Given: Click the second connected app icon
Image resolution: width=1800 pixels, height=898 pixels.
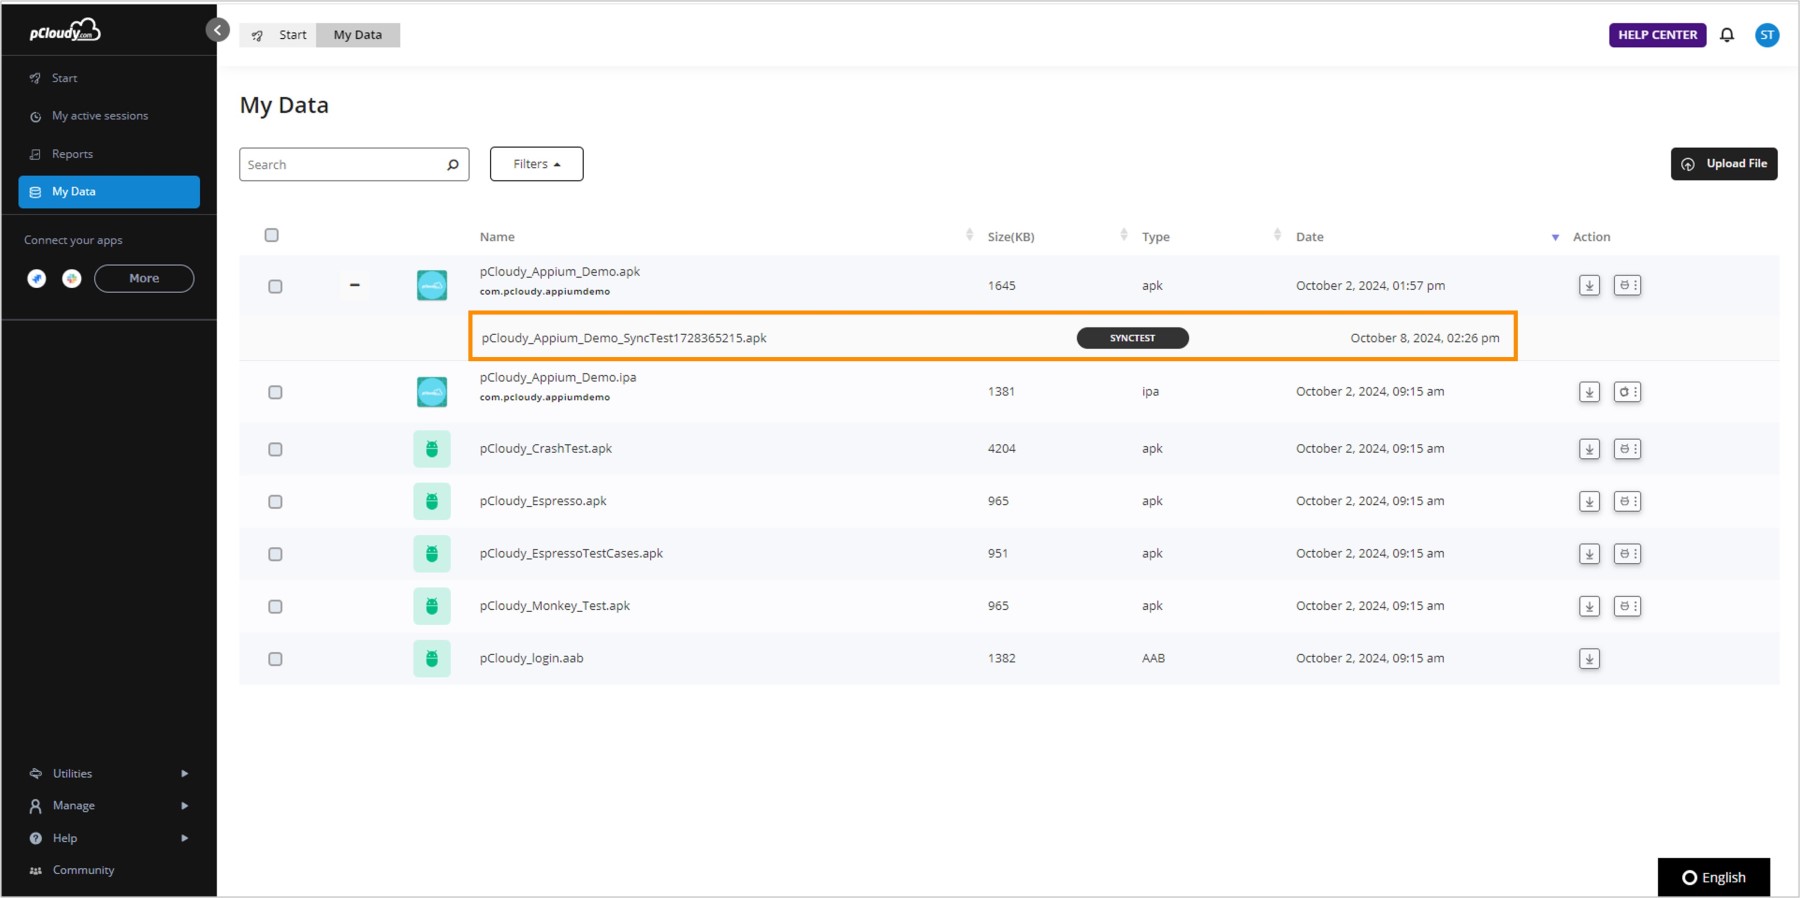Looking at the screenshot, I should pos(72,279).
